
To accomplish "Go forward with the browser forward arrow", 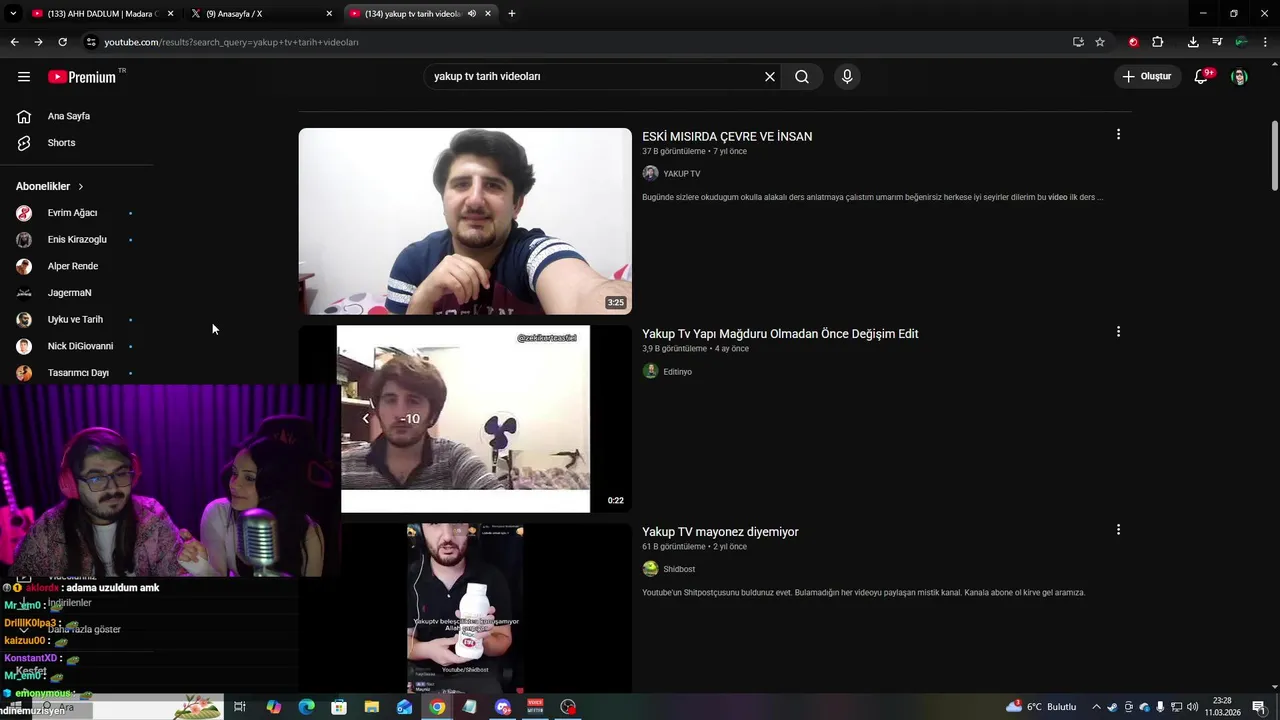I will [x=38, y=42].
